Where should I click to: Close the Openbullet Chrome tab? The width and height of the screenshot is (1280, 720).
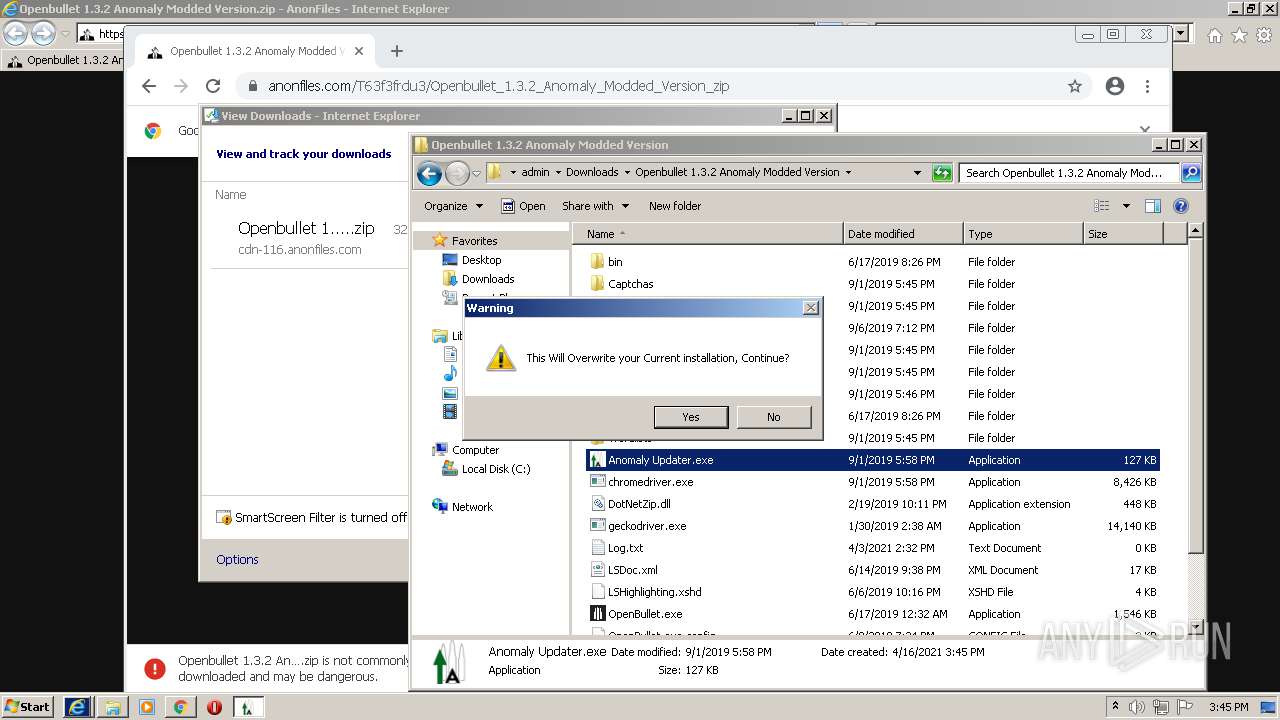pos(359,51)
